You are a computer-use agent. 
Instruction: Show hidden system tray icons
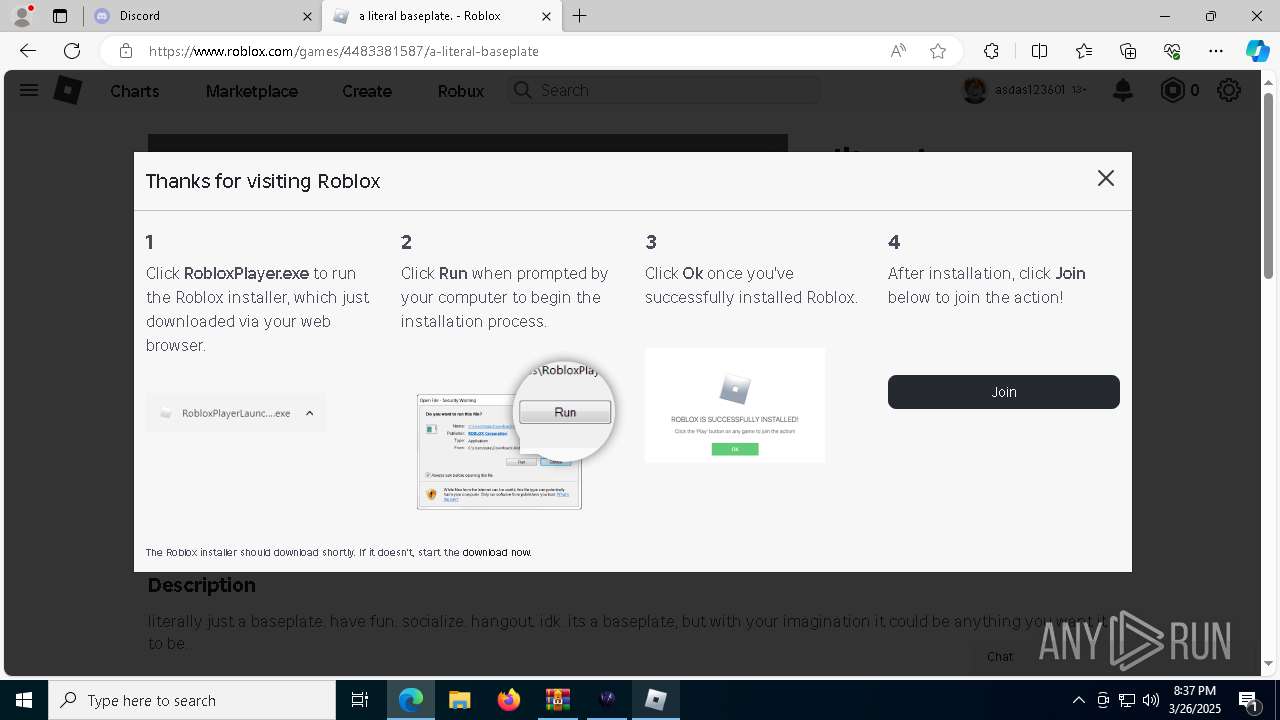click(1078, 700)
